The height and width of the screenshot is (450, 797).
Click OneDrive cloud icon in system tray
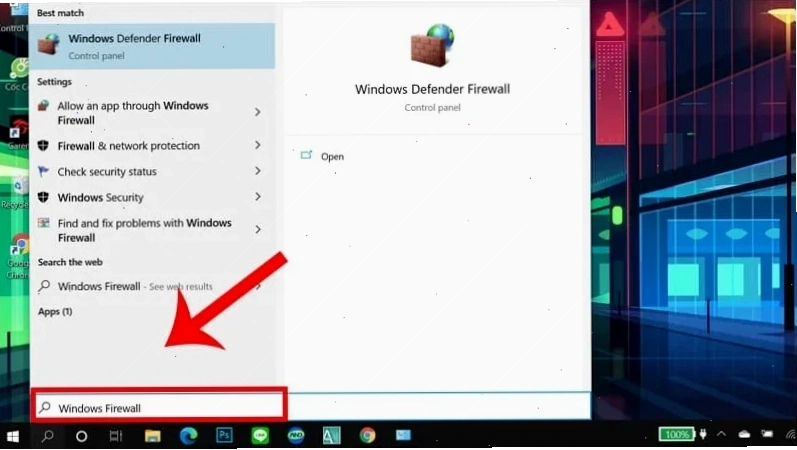coord(744,434)
